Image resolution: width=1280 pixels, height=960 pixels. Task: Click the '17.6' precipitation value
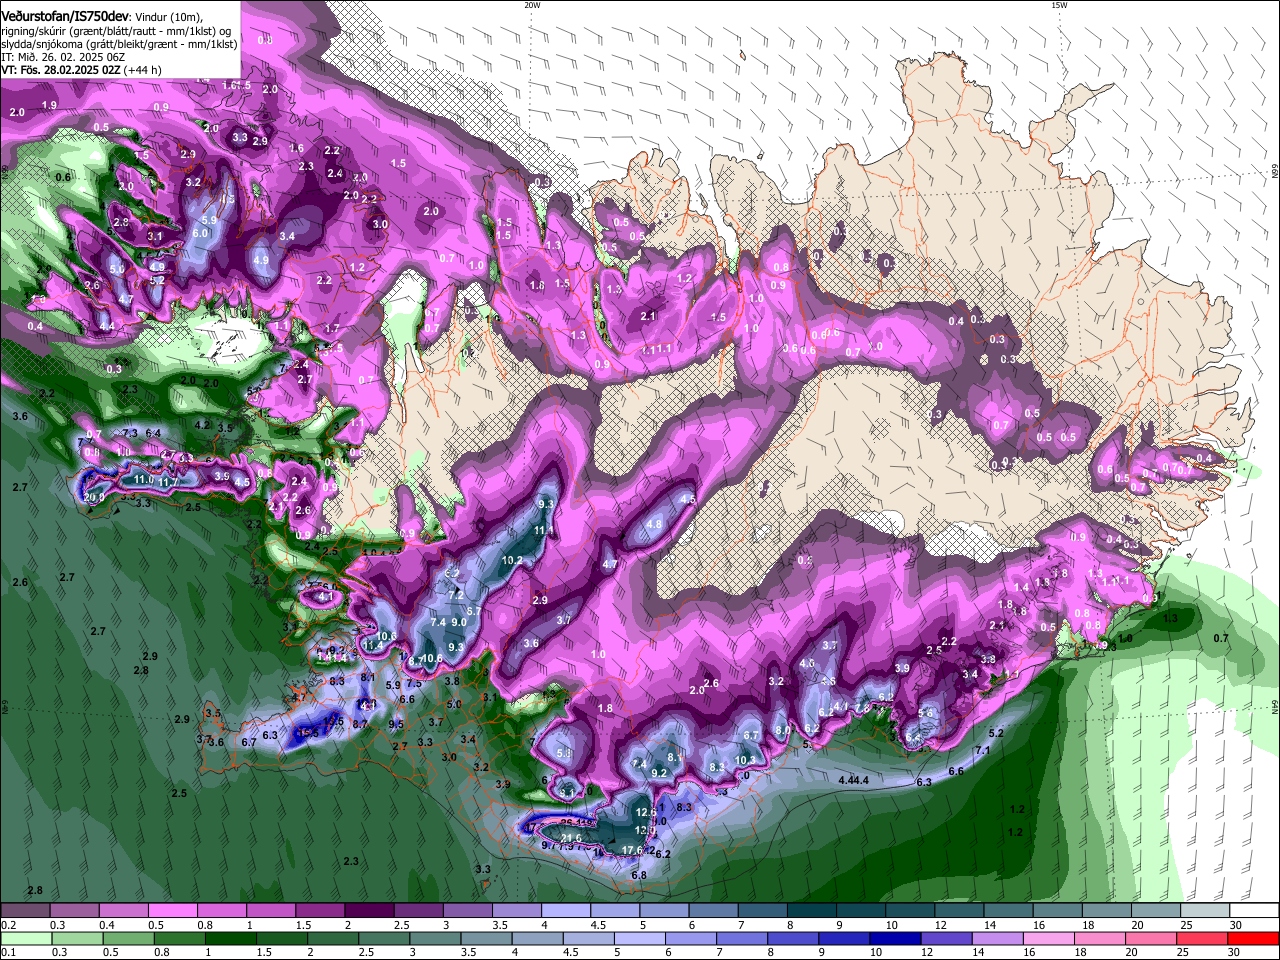[632, 850]
